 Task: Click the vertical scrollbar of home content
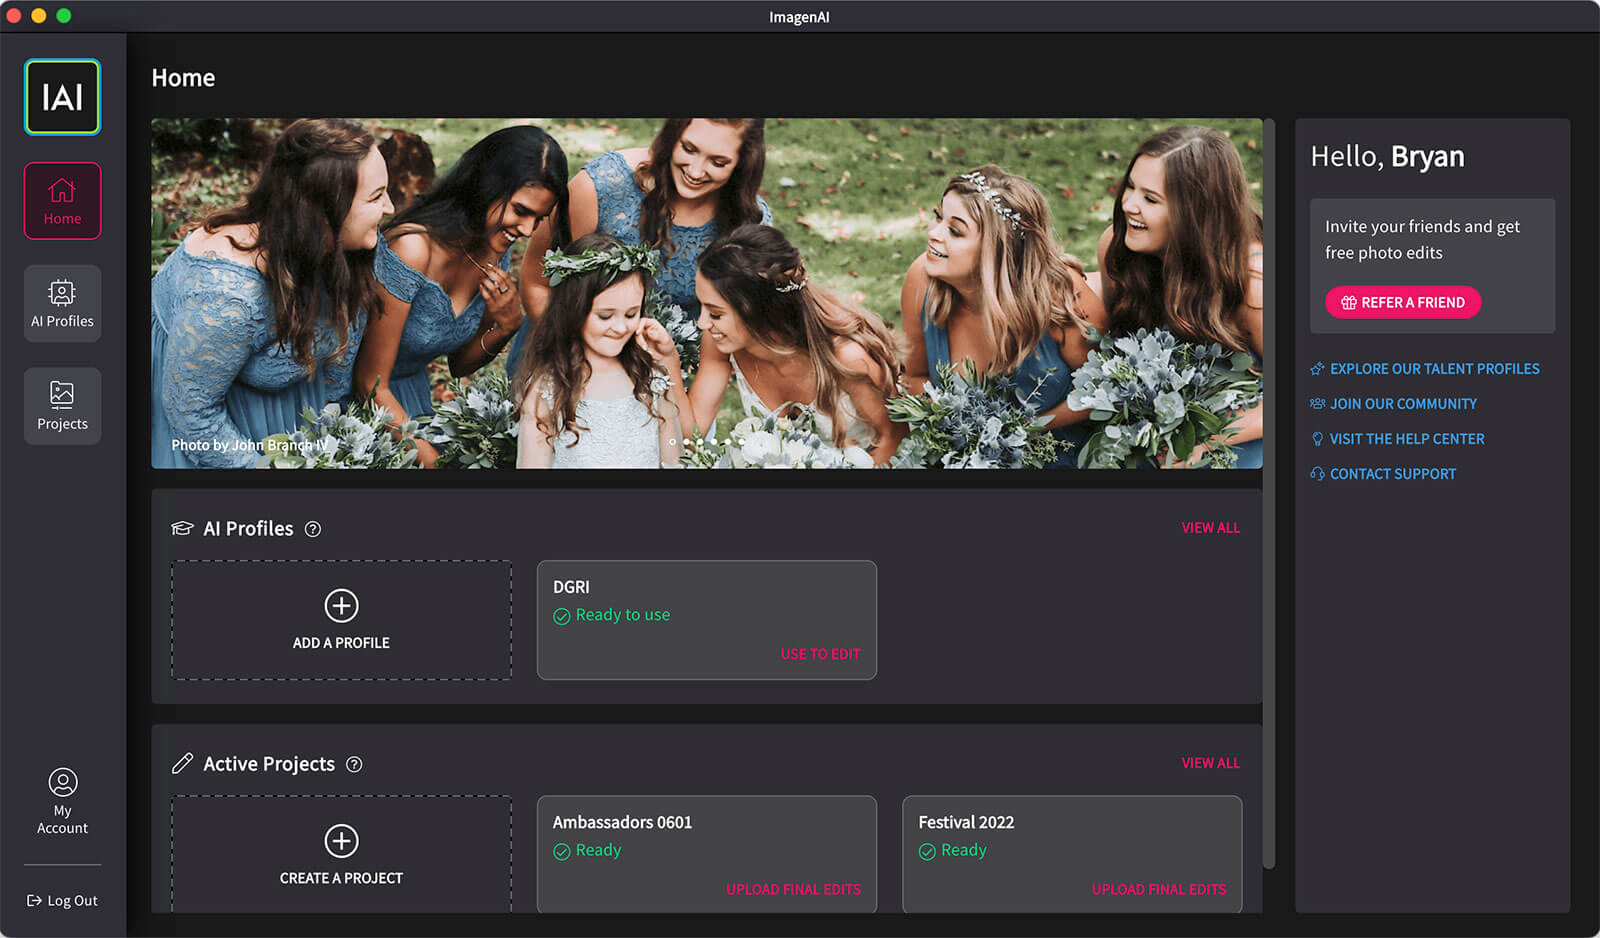pyautogui.click(x=1269, y=490)
